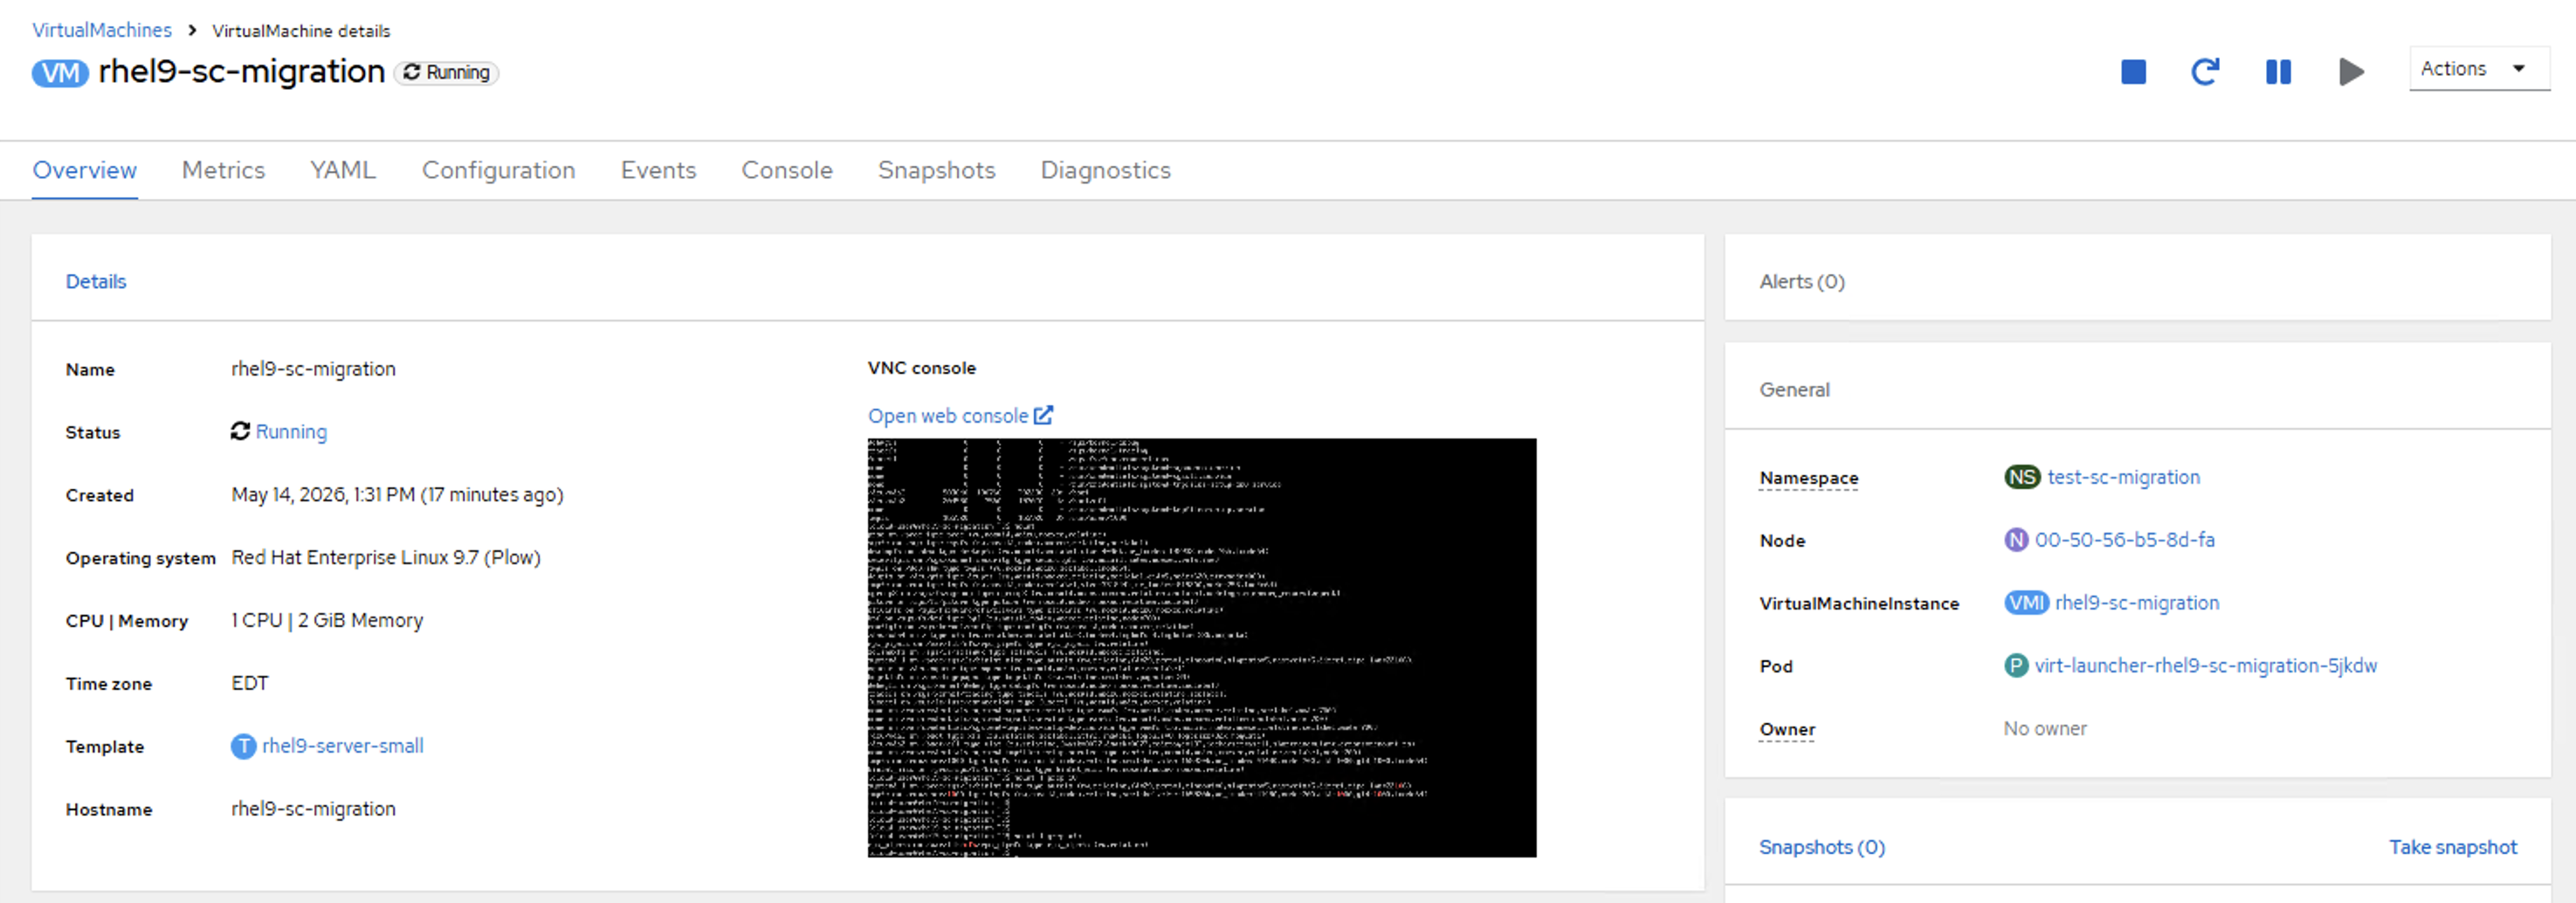The image size is (2576, 903).
Task: Click the Running status link in Details
Action: point(291,432)
